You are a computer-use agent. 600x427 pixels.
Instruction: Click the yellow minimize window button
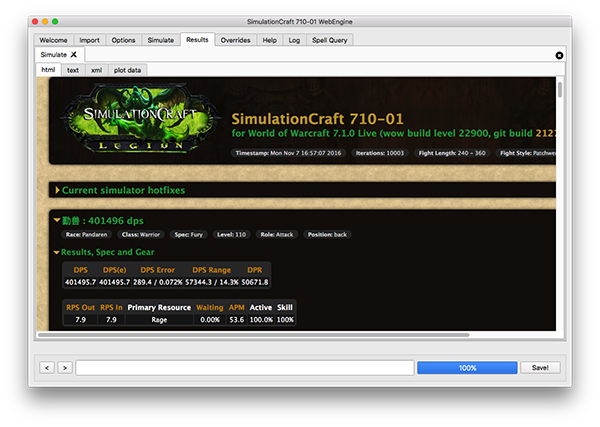(55, 21)
